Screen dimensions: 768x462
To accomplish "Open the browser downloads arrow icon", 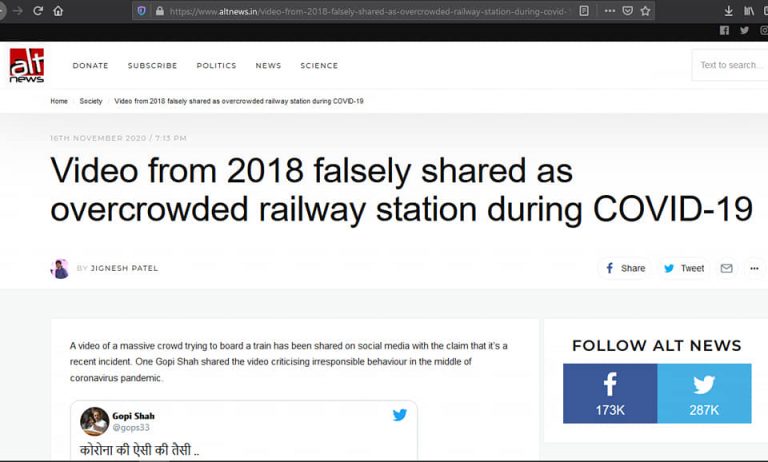I will [x=728, y=11].
